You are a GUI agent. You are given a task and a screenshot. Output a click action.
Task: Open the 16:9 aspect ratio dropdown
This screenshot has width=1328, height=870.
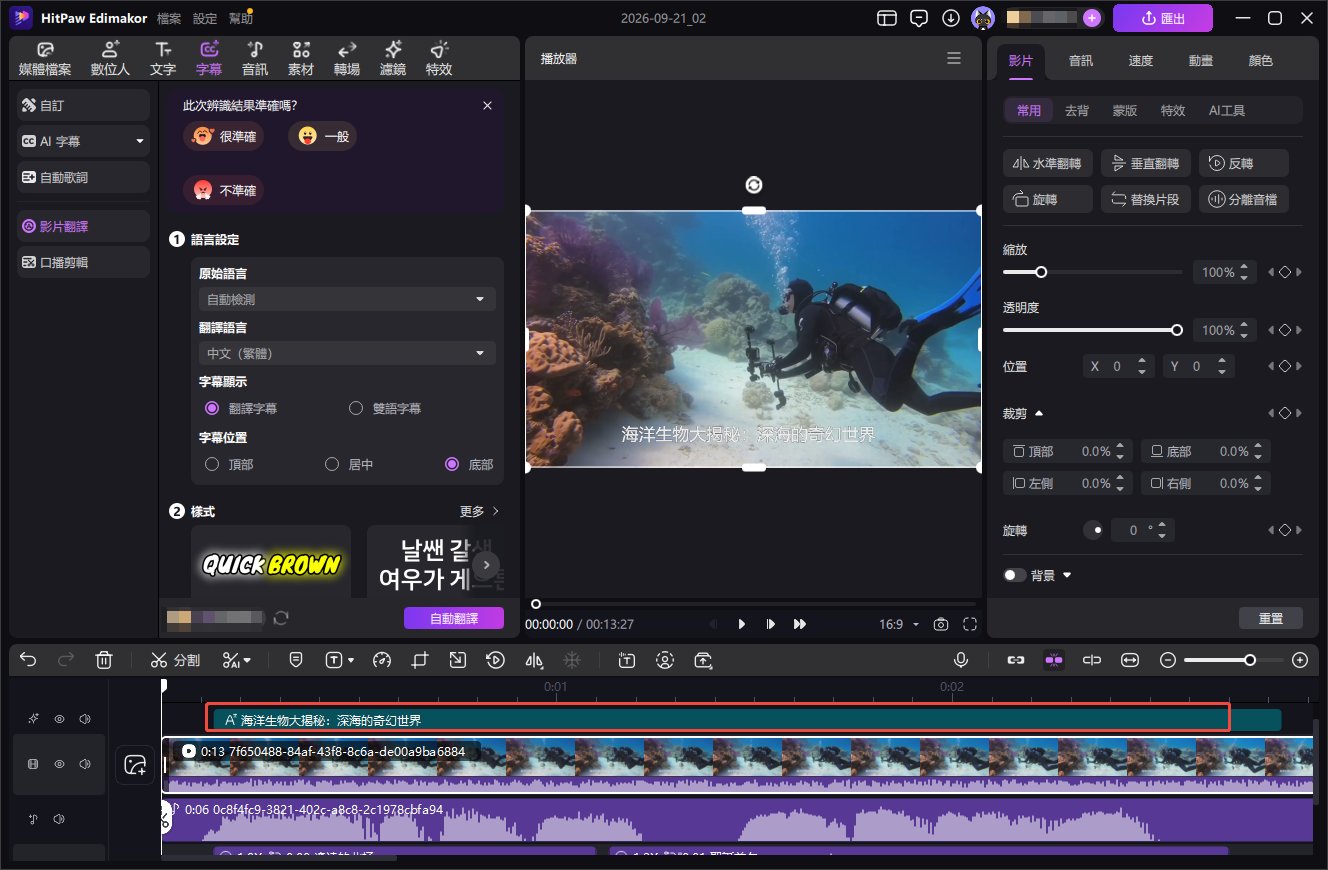point(898,624)
